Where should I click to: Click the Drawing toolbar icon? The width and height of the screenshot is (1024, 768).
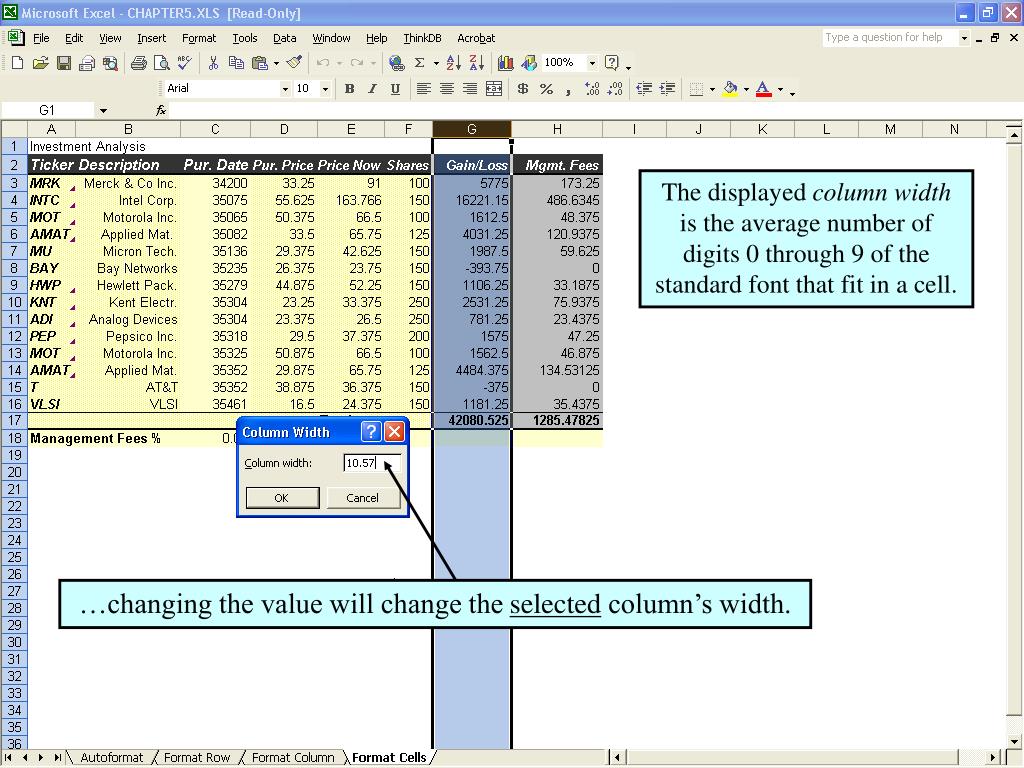click(x=529, y=63)
